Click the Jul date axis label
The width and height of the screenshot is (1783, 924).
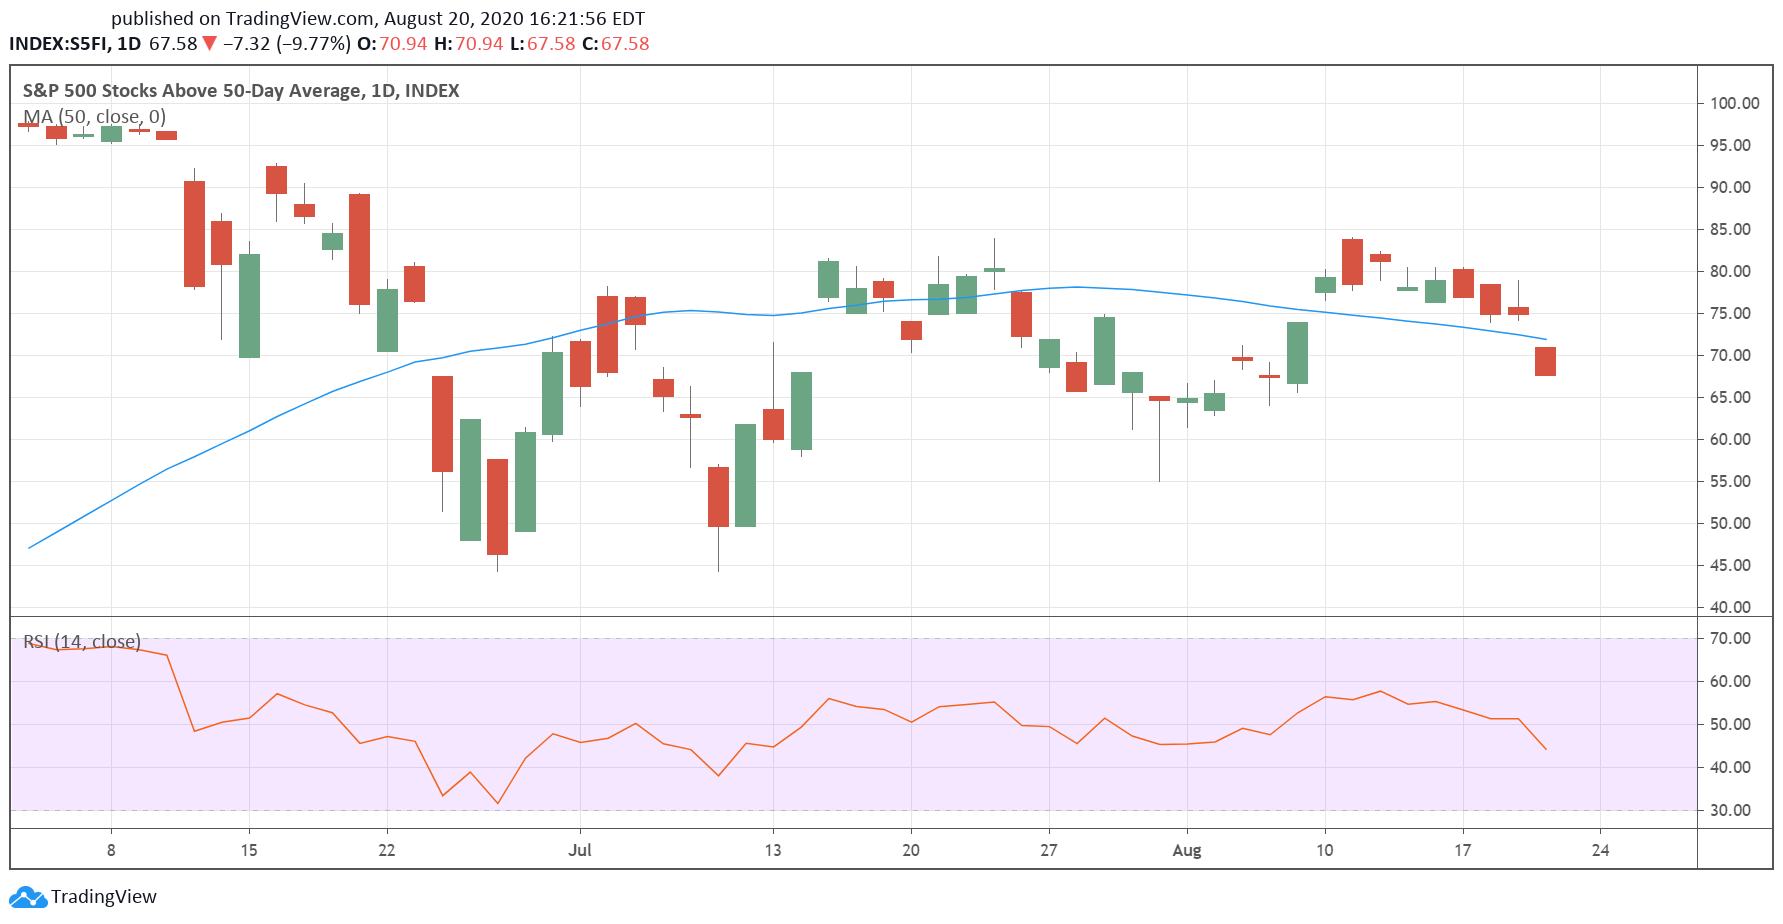580,850
